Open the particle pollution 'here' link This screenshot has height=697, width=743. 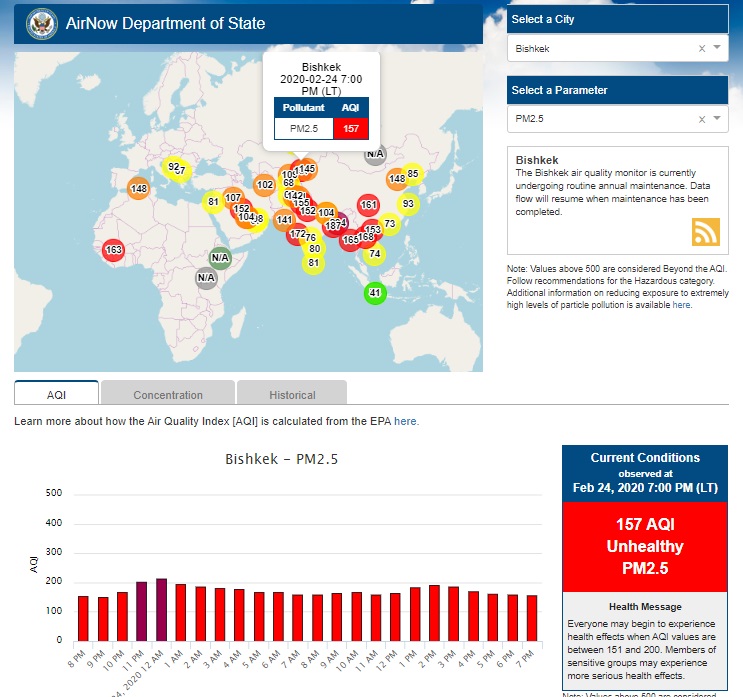point(681,305)
